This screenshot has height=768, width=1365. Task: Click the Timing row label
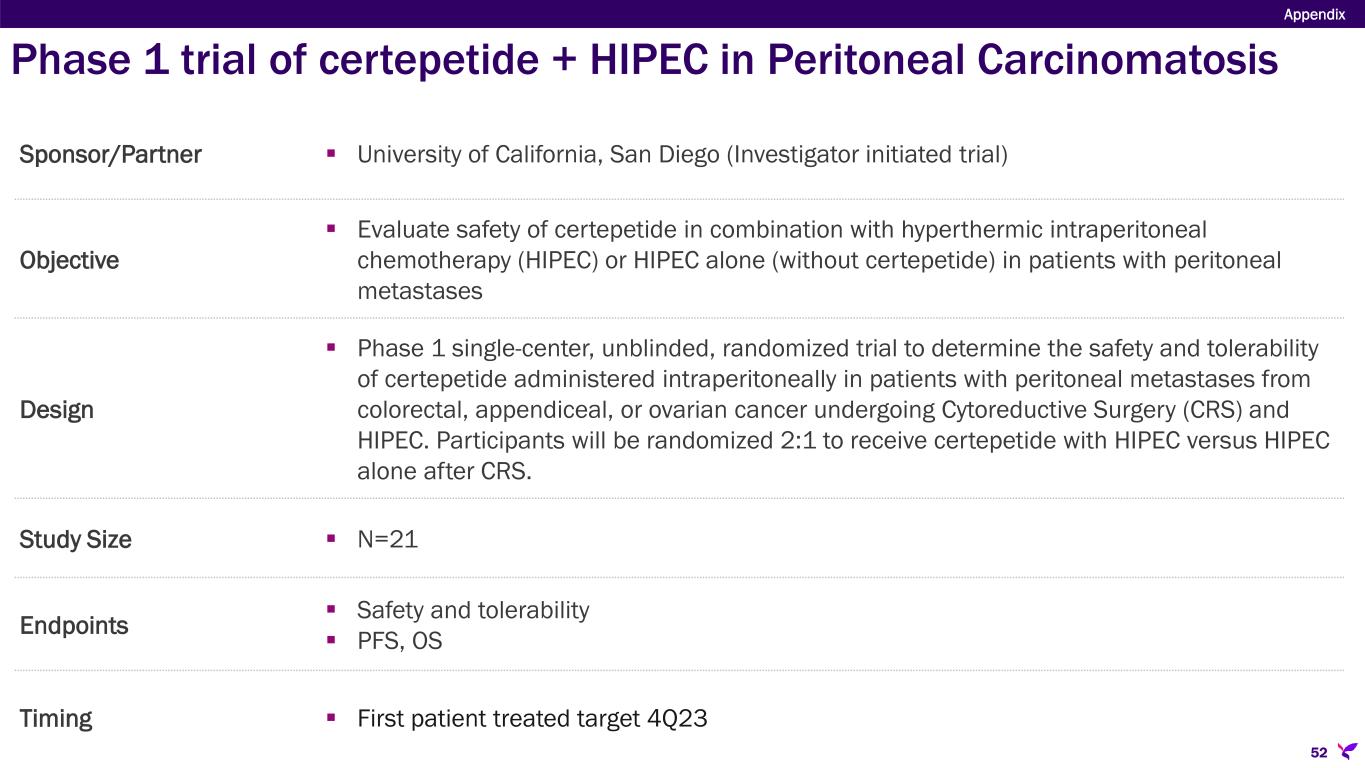click(56, 719)
